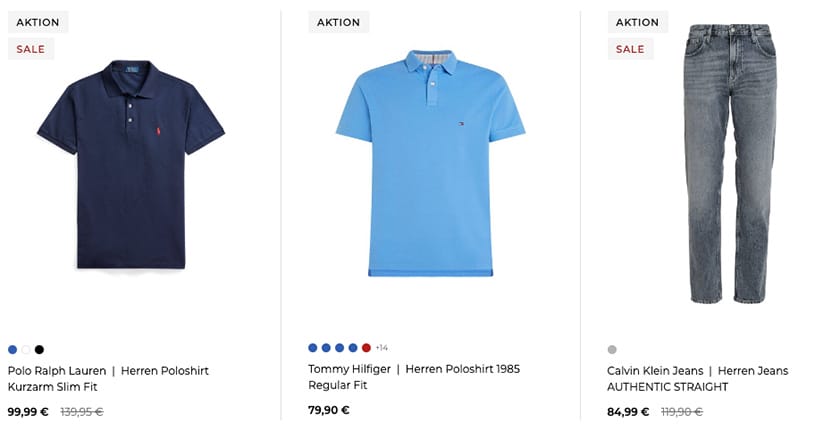Open Tommy Hilfiger Herren Poloshirt 1985 link

point(414,376)
